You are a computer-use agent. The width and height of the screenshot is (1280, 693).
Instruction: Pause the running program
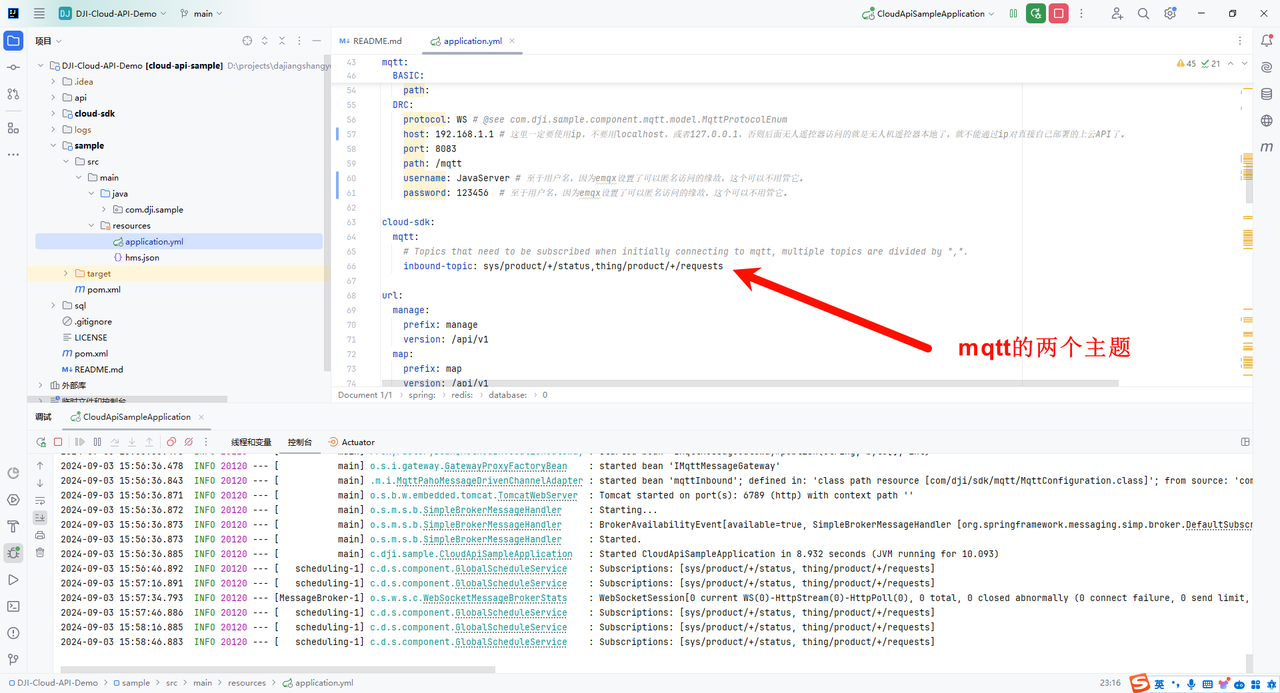1013,13
